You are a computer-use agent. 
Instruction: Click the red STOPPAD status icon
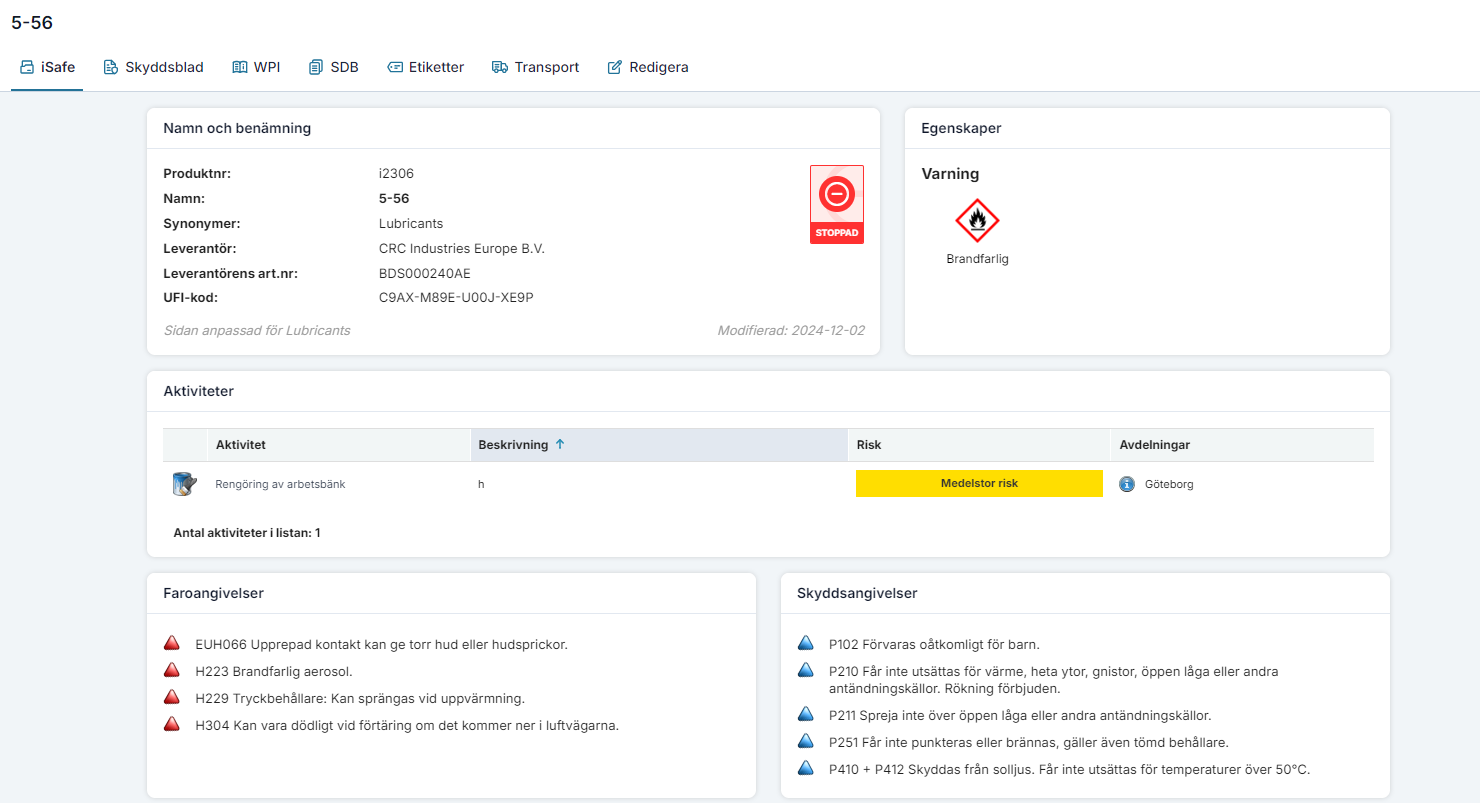[837, 205]
